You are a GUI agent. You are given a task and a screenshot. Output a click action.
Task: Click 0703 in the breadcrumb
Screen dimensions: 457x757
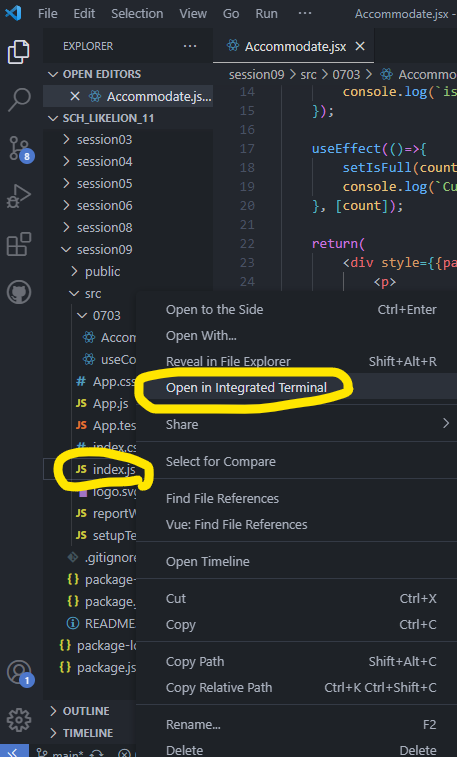346,74
